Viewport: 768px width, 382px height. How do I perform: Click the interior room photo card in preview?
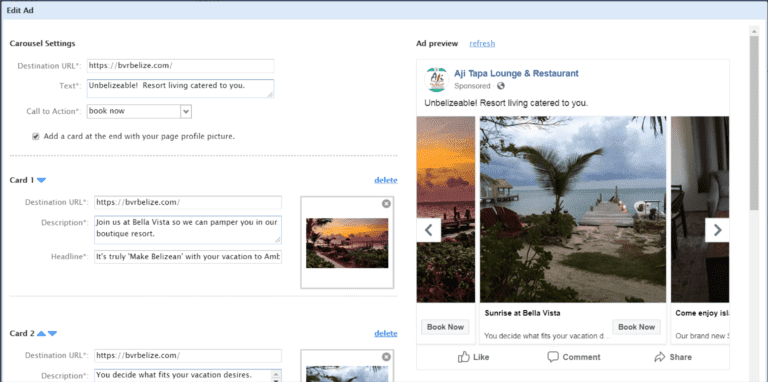700,209
